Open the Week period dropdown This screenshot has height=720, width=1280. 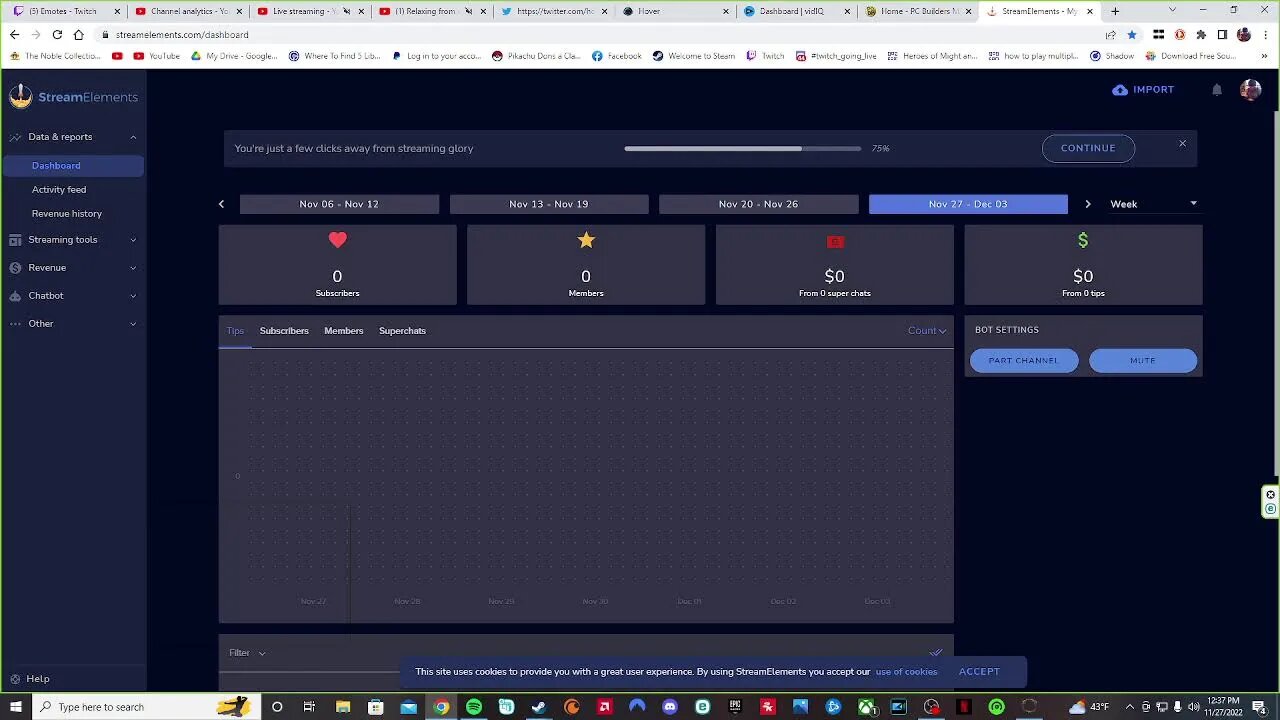click(x=1153, y=204)
